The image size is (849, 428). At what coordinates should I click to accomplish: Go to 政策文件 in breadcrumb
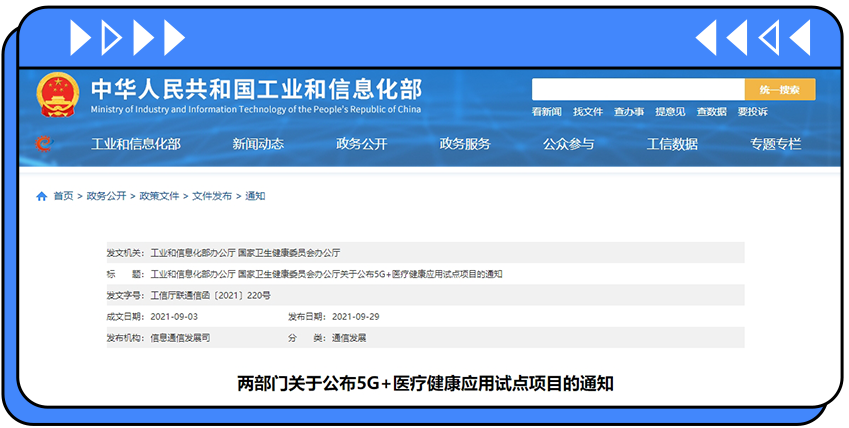159,196
